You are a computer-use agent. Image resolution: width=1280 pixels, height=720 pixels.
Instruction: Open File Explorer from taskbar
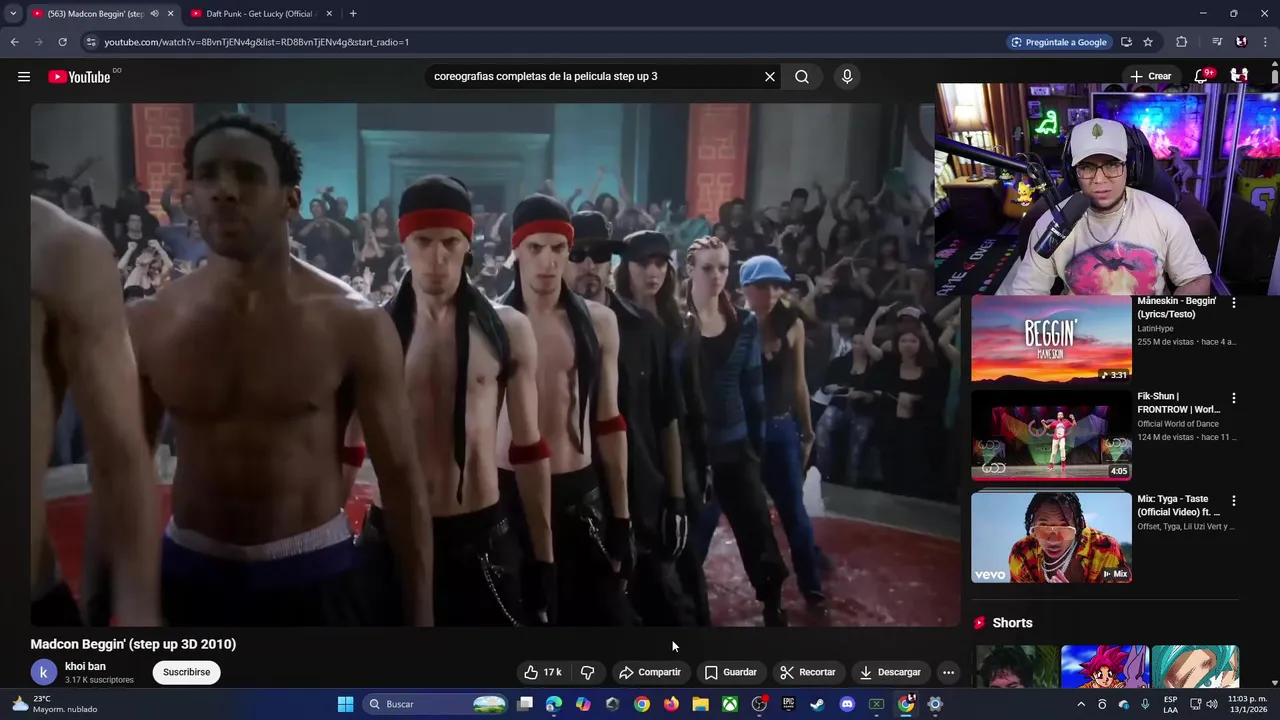701,704
